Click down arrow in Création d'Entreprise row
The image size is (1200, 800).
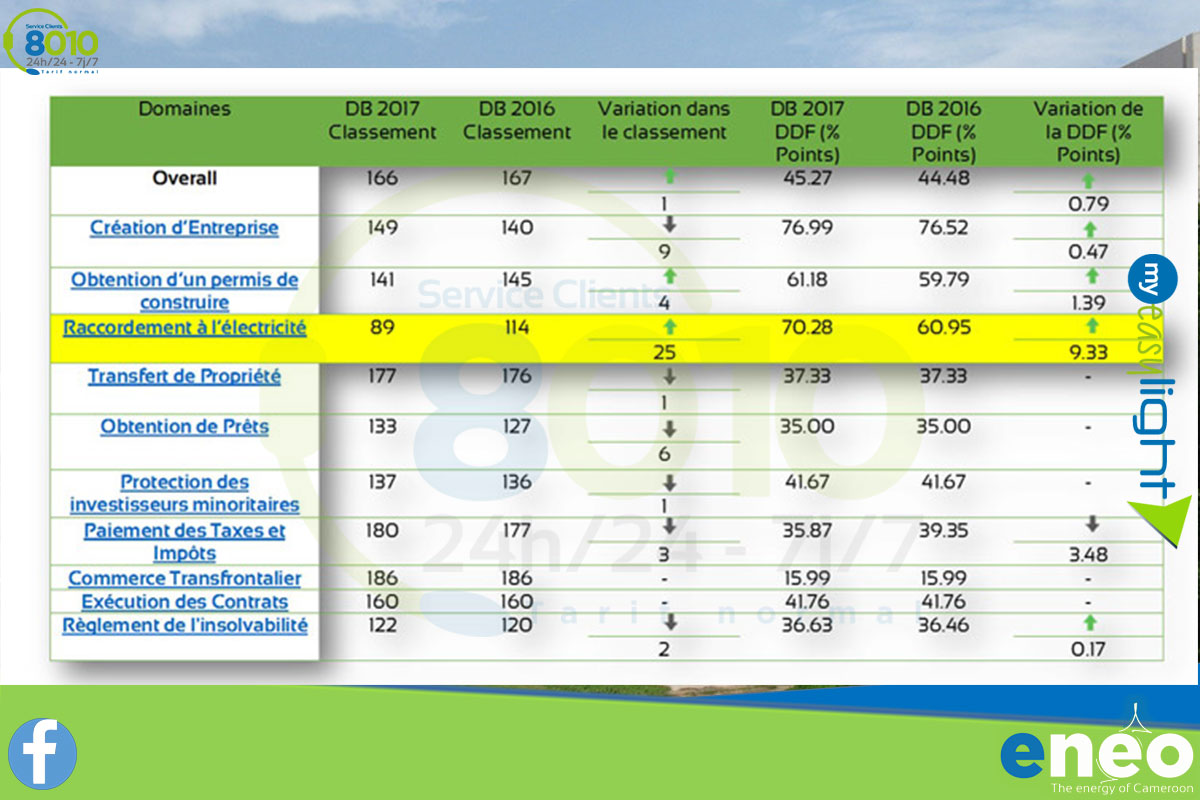pos(669,227)
